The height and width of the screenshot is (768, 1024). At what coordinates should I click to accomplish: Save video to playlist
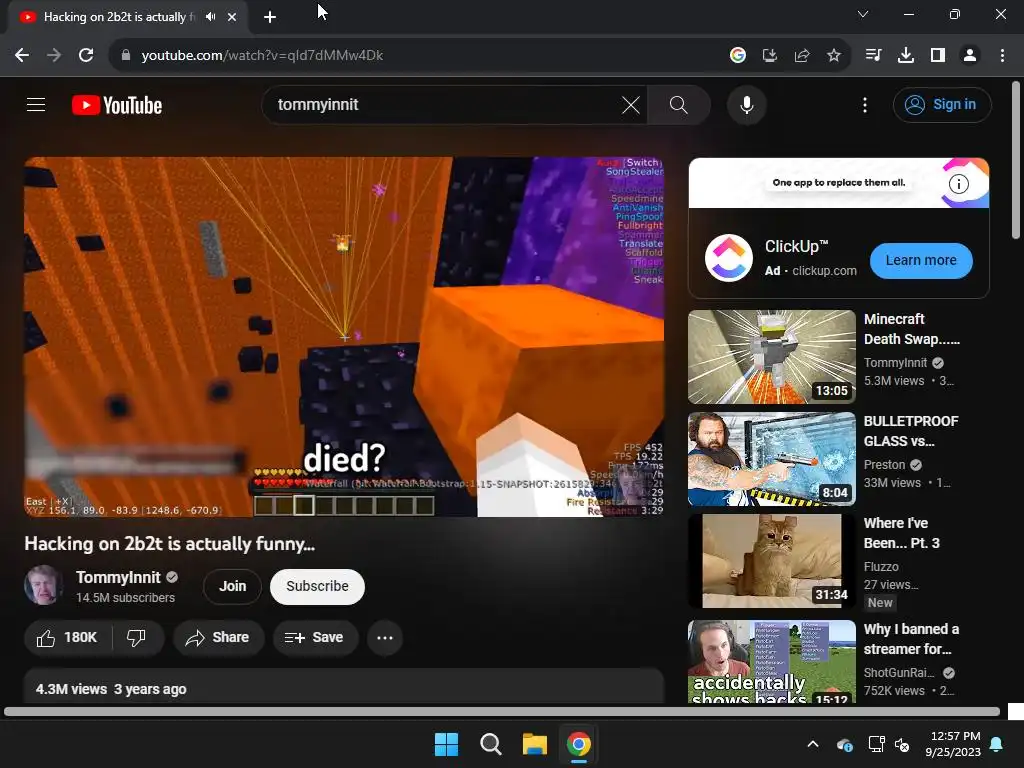(x=315, y=637)
